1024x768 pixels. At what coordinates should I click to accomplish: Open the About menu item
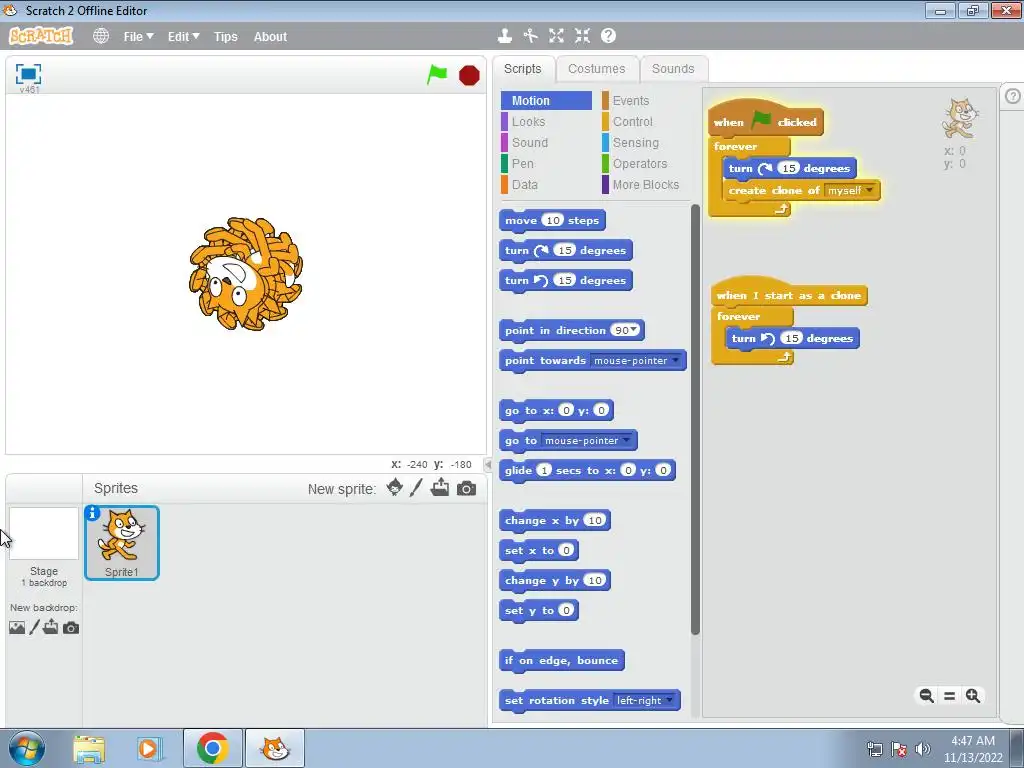pos(270,37)
